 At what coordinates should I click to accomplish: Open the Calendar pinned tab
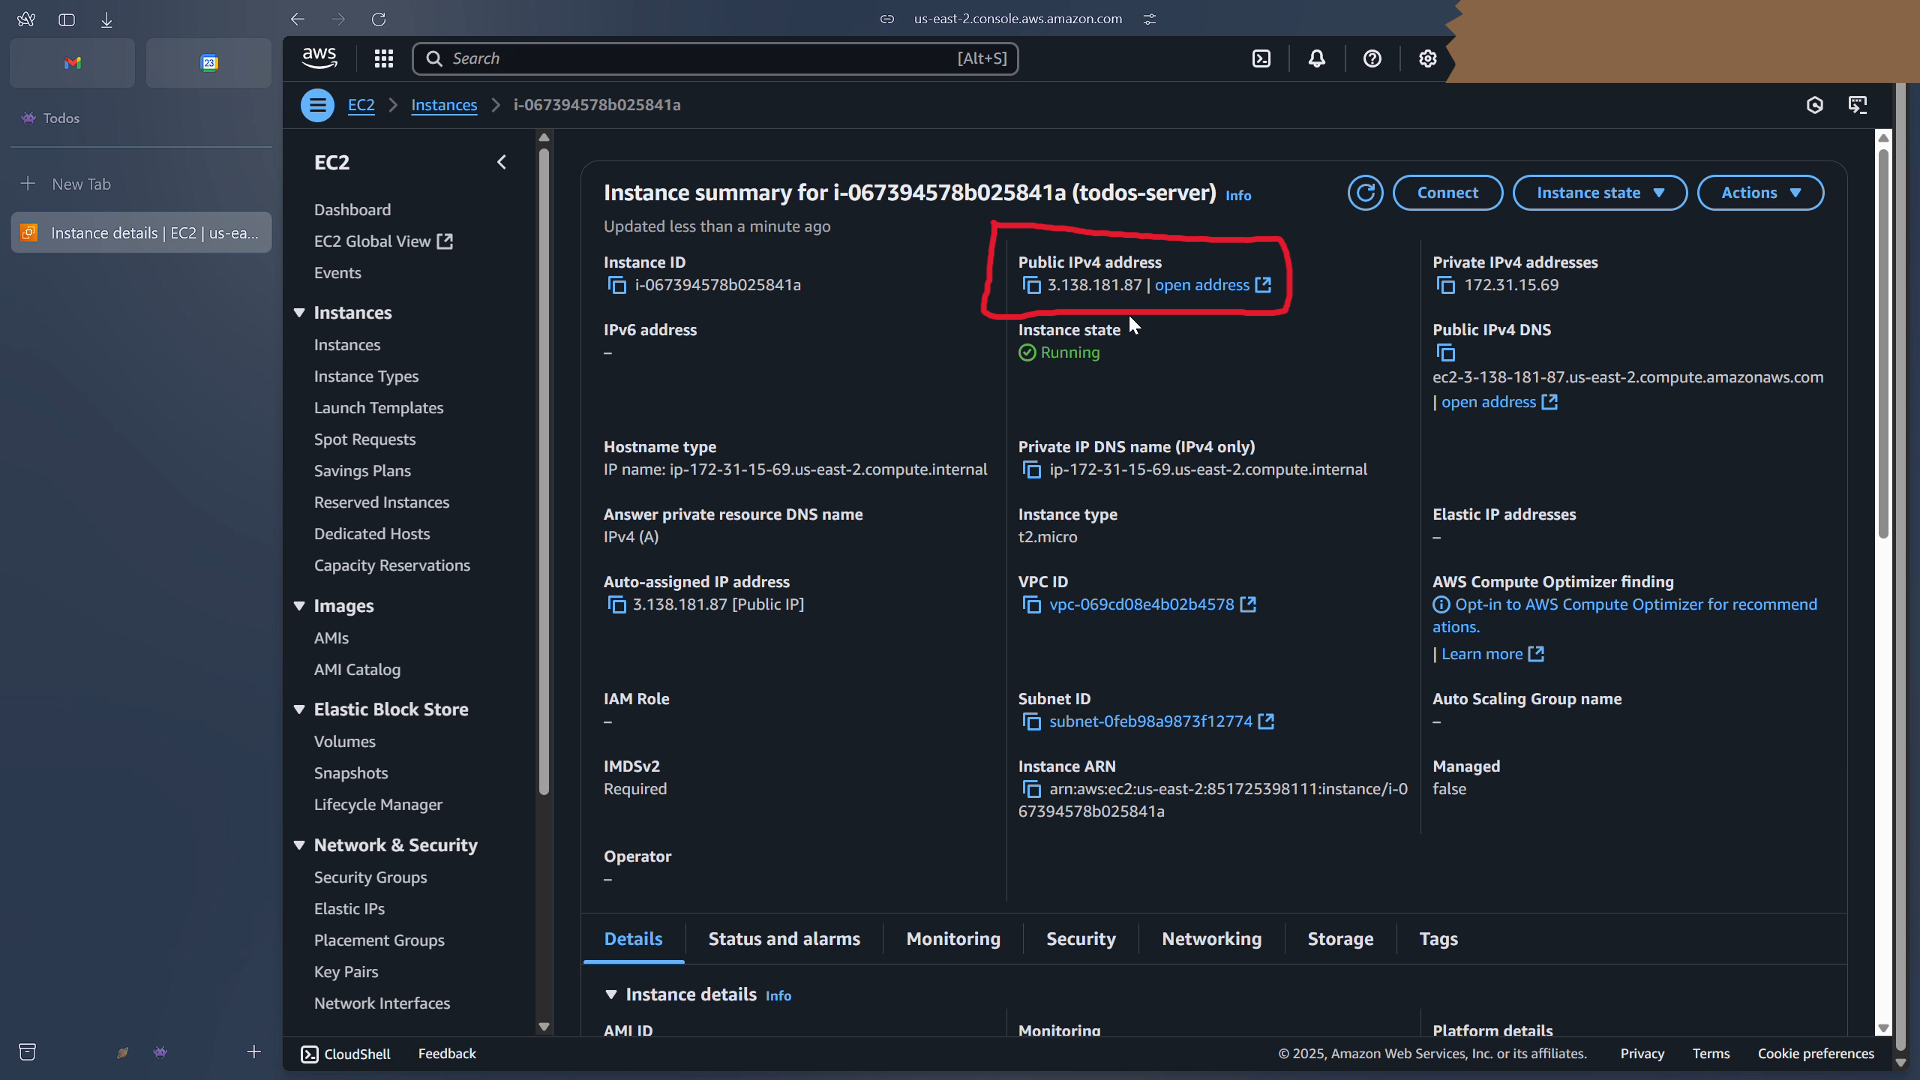click(x=209, y=63)
